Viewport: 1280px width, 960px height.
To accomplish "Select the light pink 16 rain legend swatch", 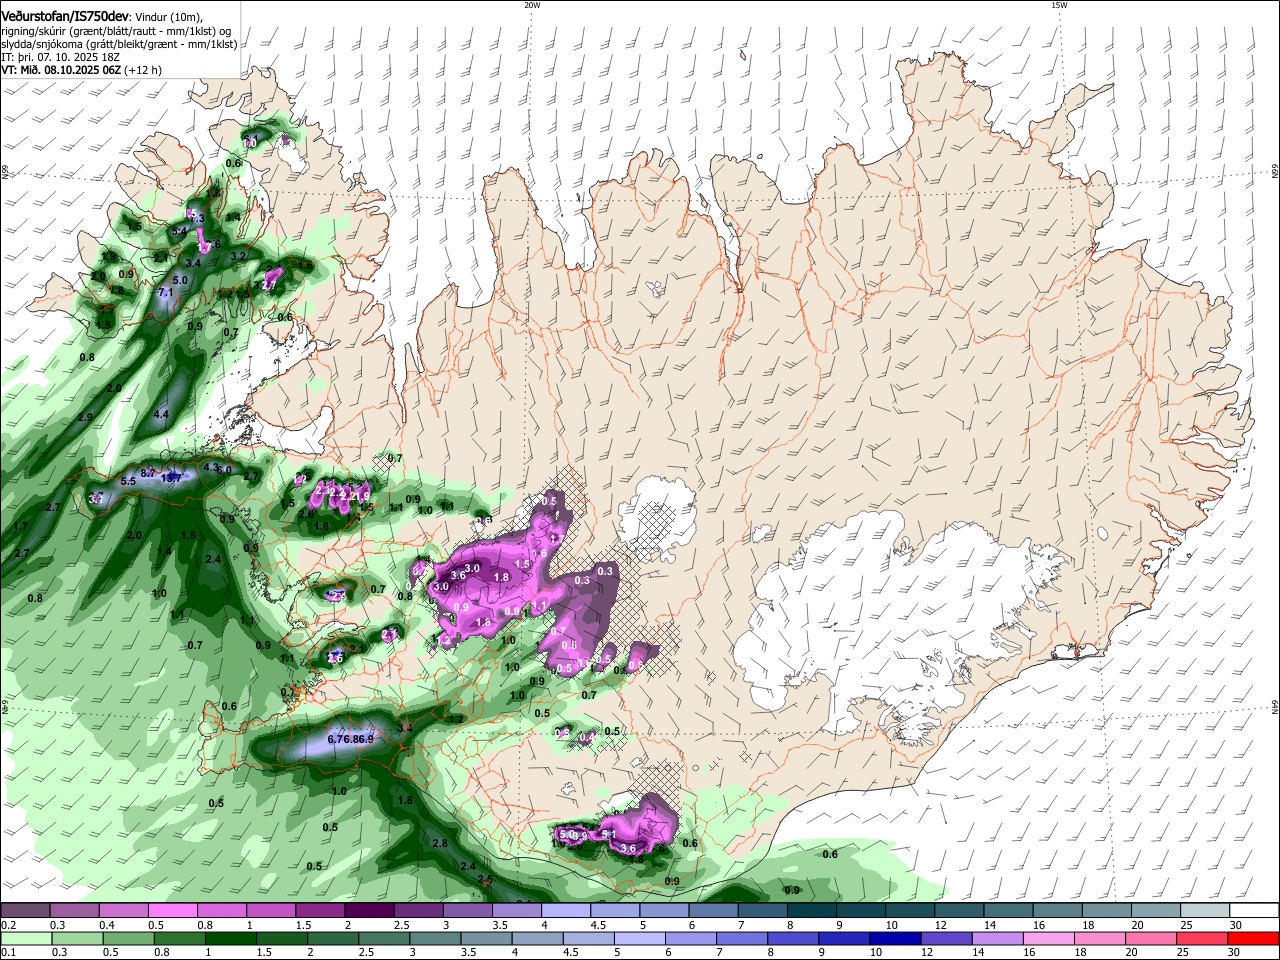I will 1047,938.
